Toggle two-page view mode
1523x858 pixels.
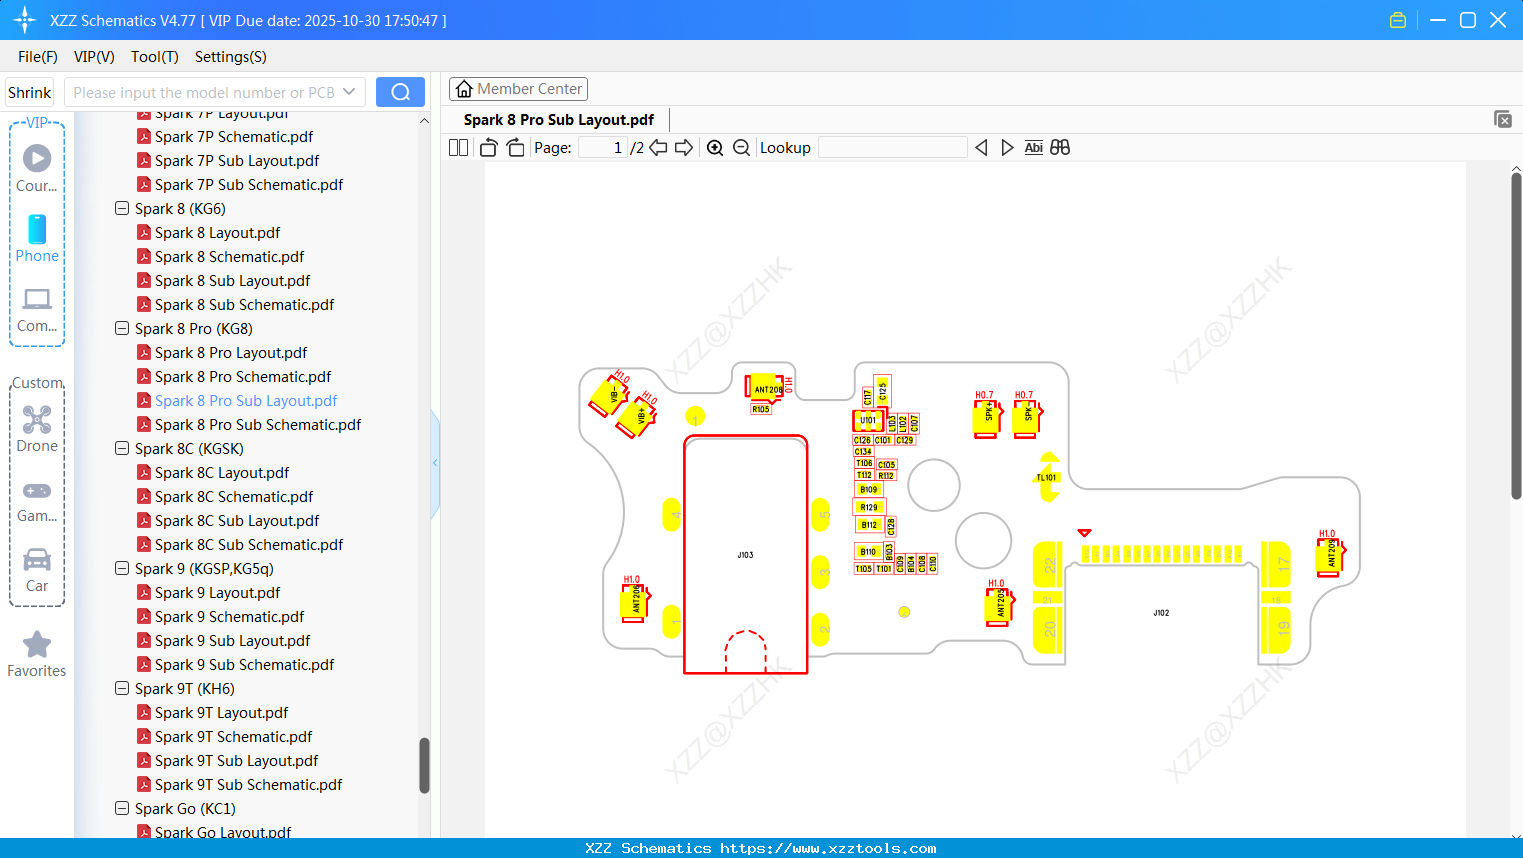(457, 147)
